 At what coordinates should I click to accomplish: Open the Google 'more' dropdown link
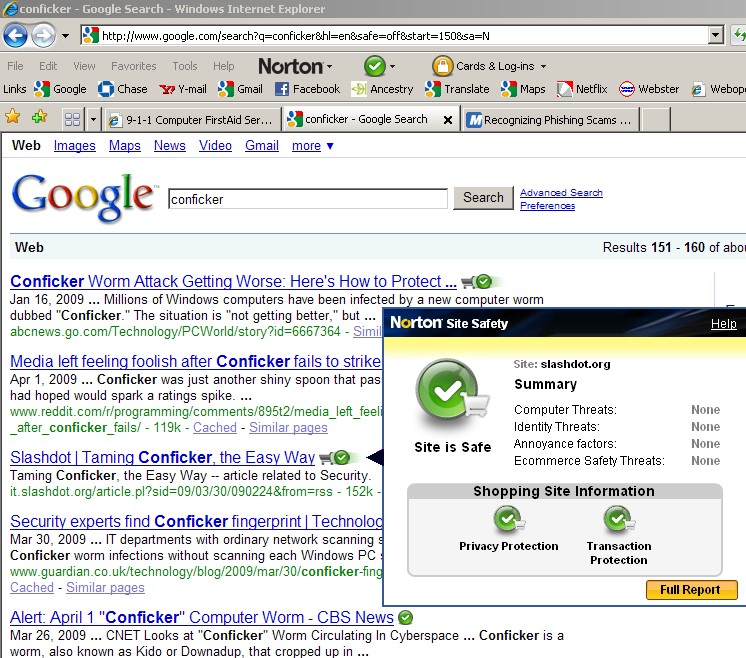[312, 146]
